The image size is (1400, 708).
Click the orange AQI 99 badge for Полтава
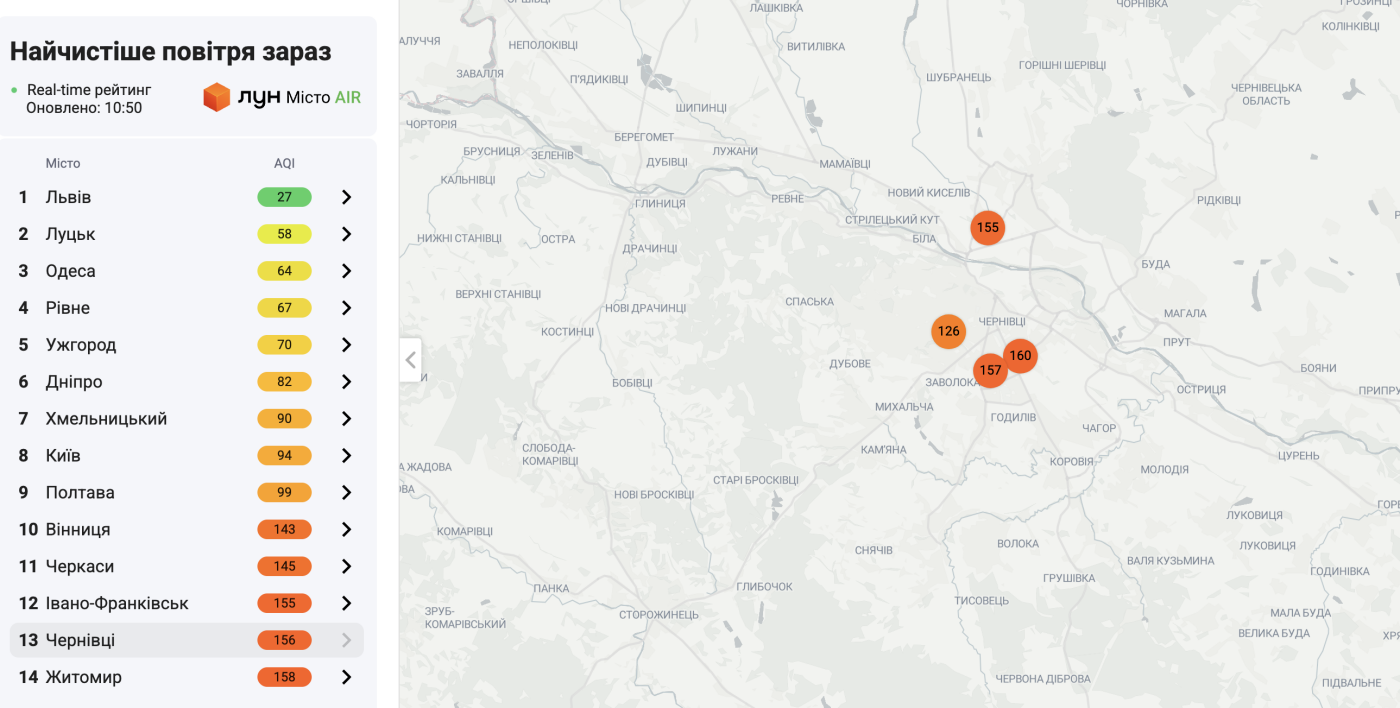[x=284, y=493]
